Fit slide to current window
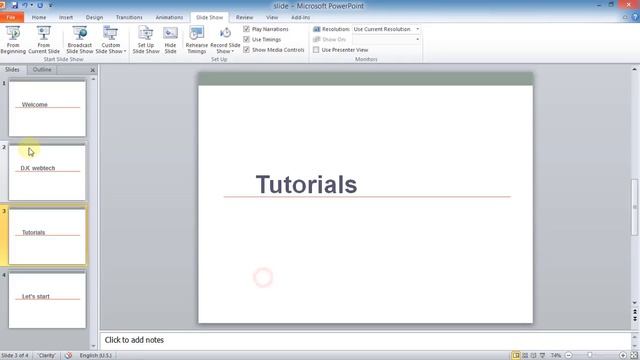Screen dimensions: 640x360 [x=634, y=356]
